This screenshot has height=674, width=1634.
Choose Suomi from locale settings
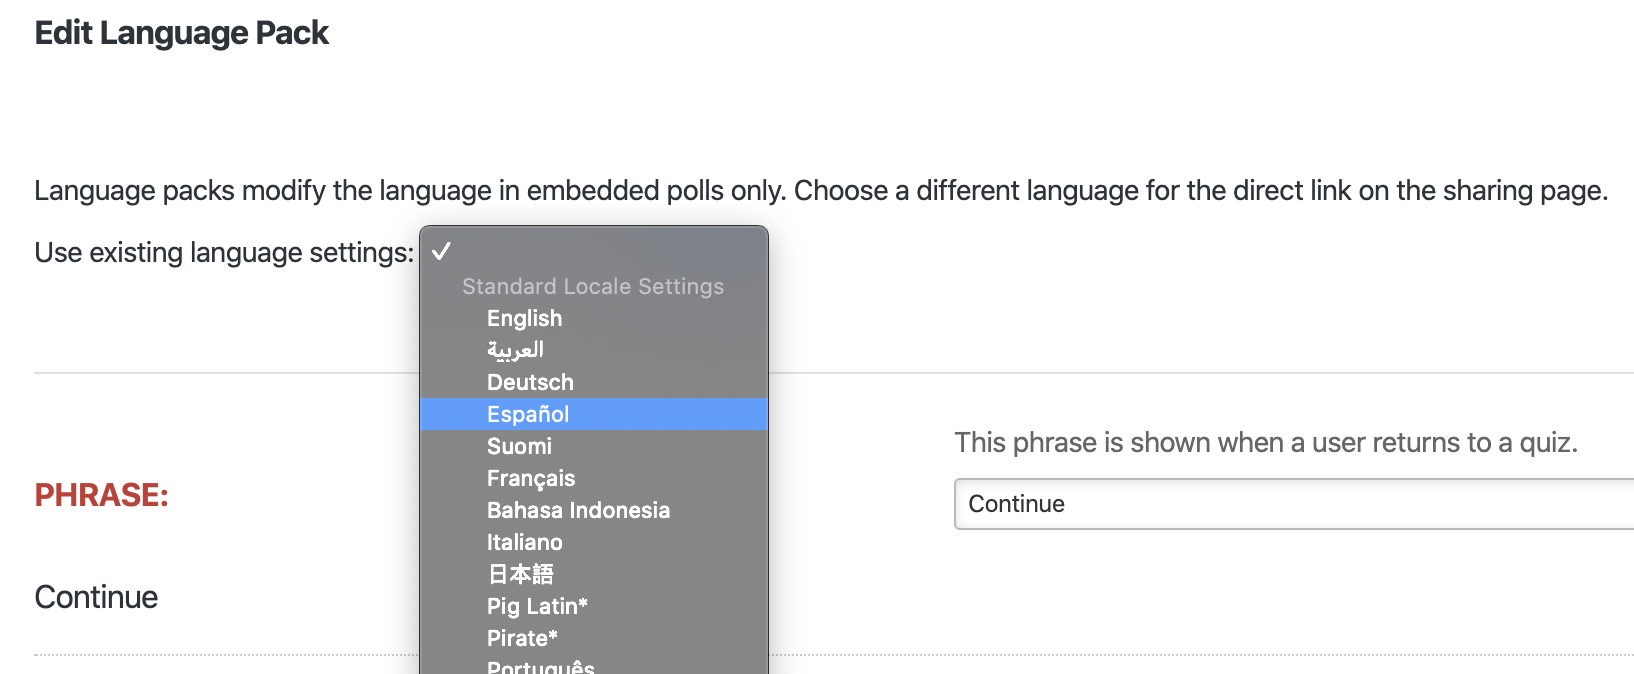[519, 446]
